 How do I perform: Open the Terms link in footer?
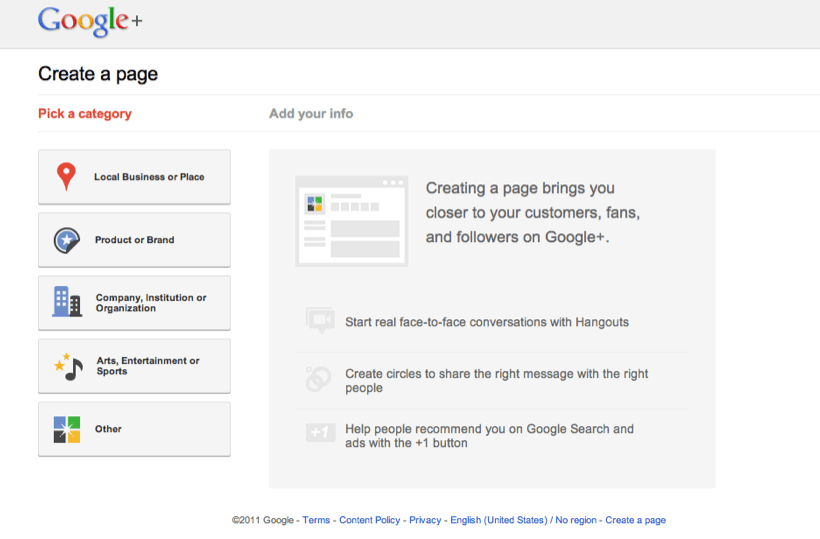(x=316, y=520)
